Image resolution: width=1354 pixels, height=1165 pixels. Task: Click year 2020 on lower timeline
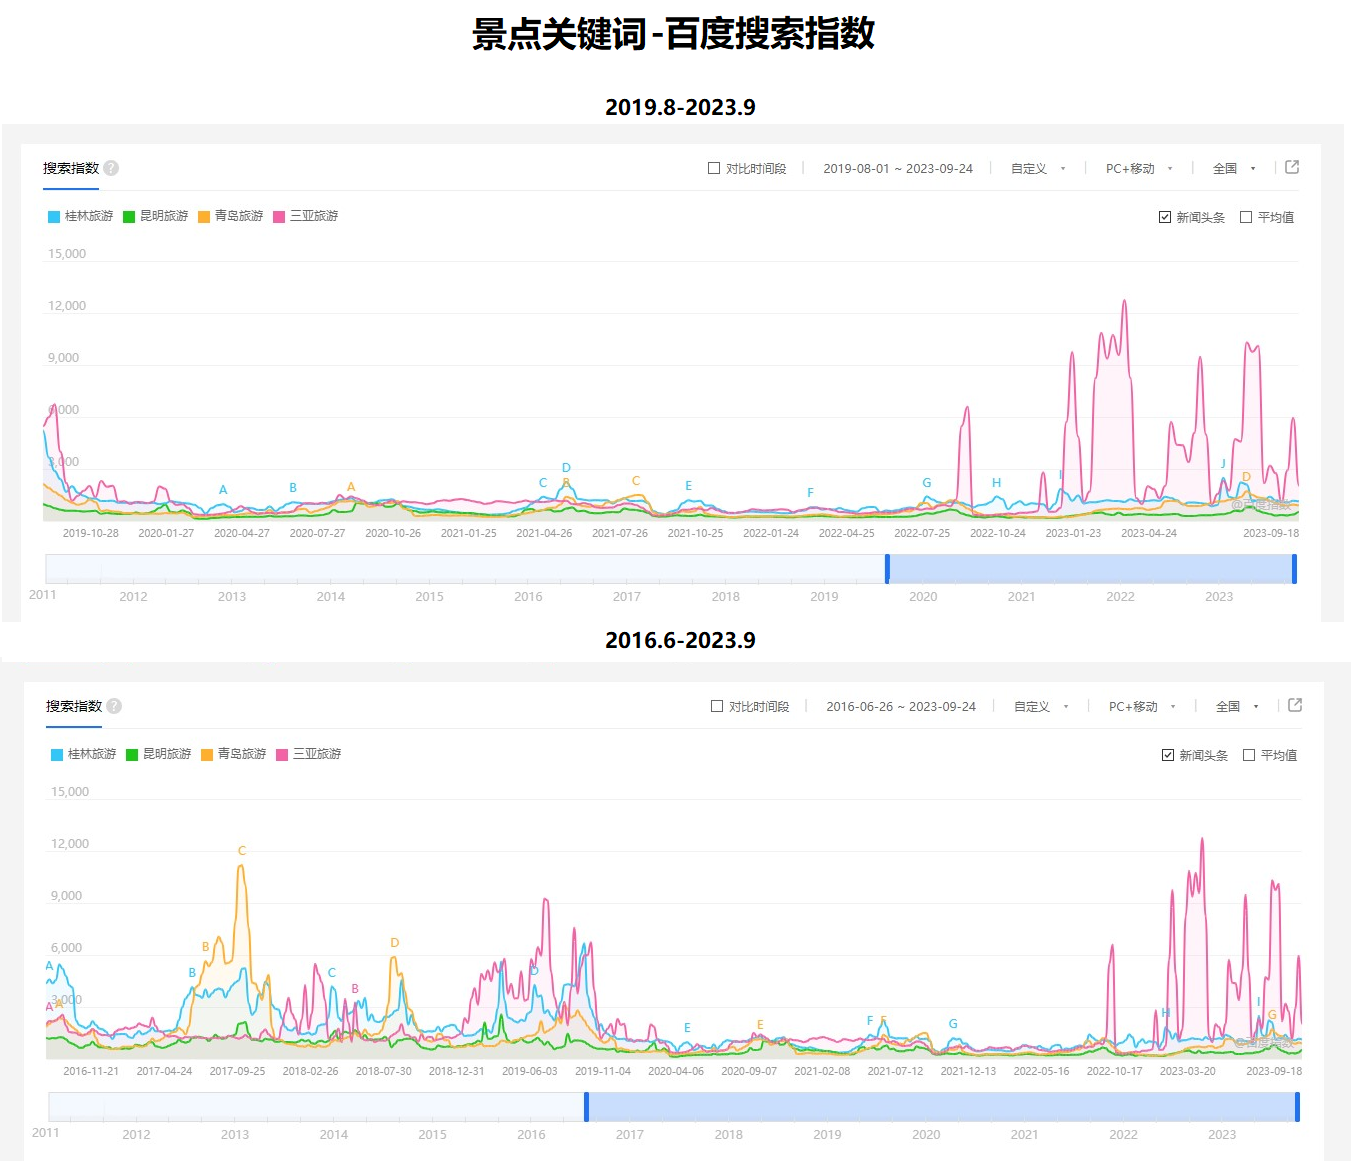pyautogui.click(x=926, y=1135)
